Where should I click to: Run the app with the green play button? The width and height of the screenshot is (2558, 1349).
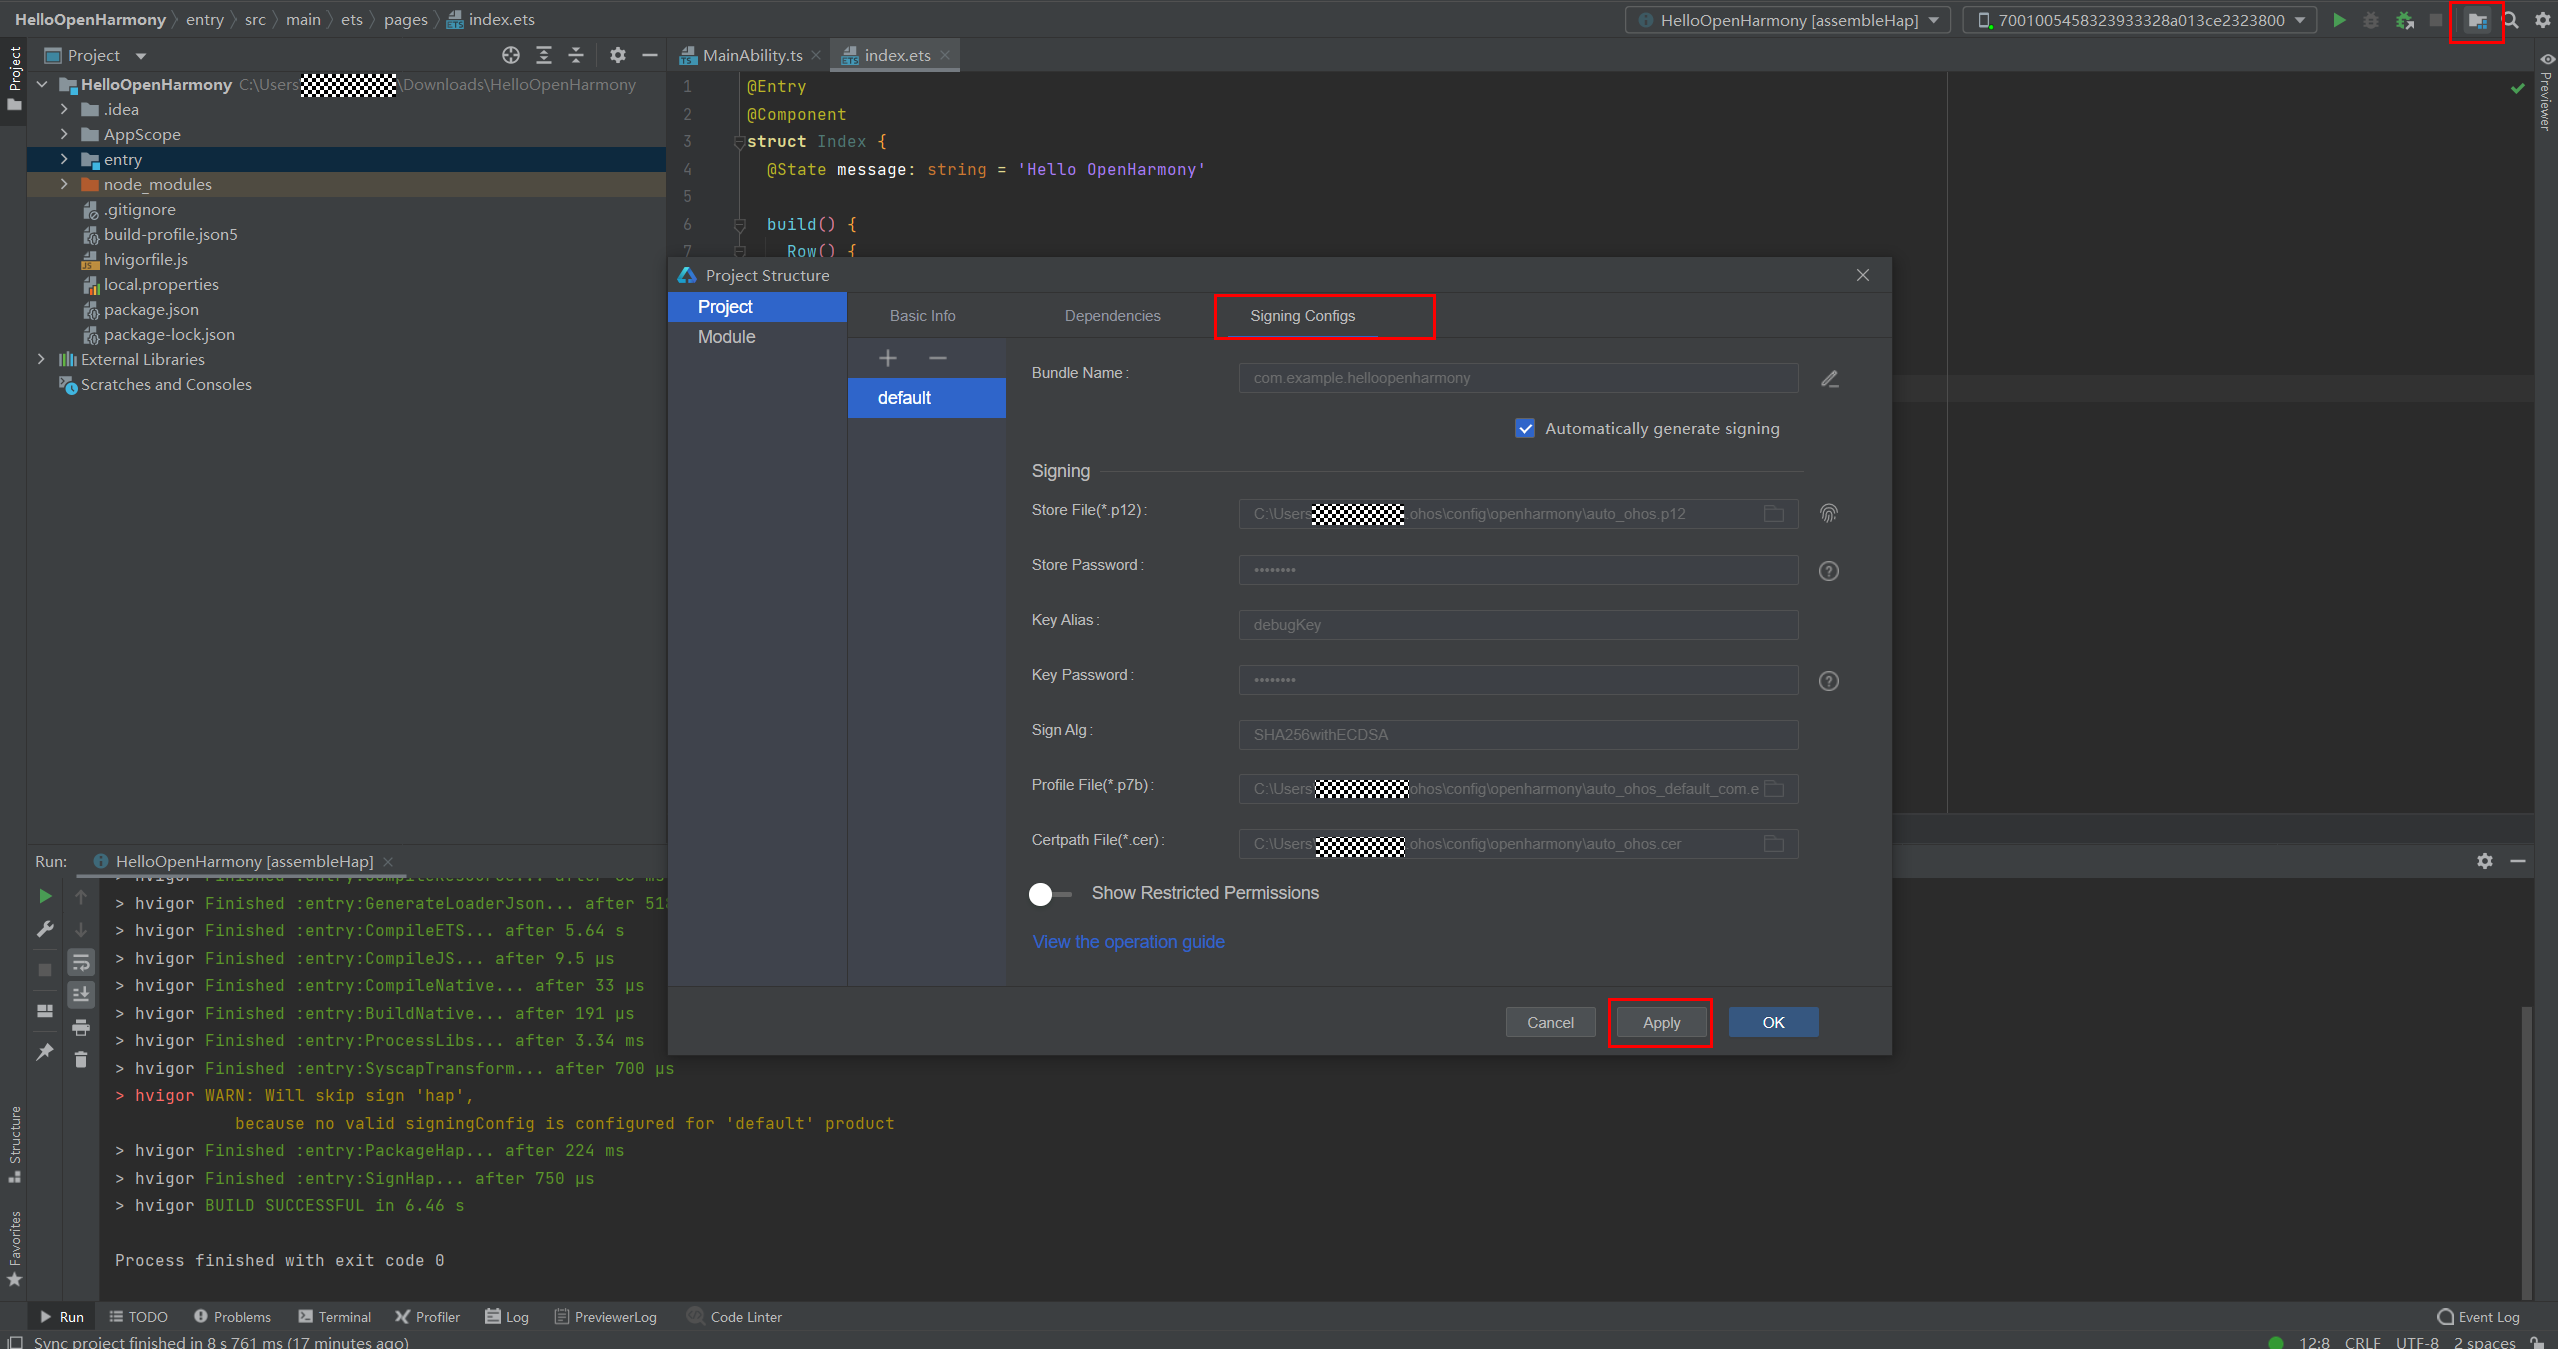2339,20
